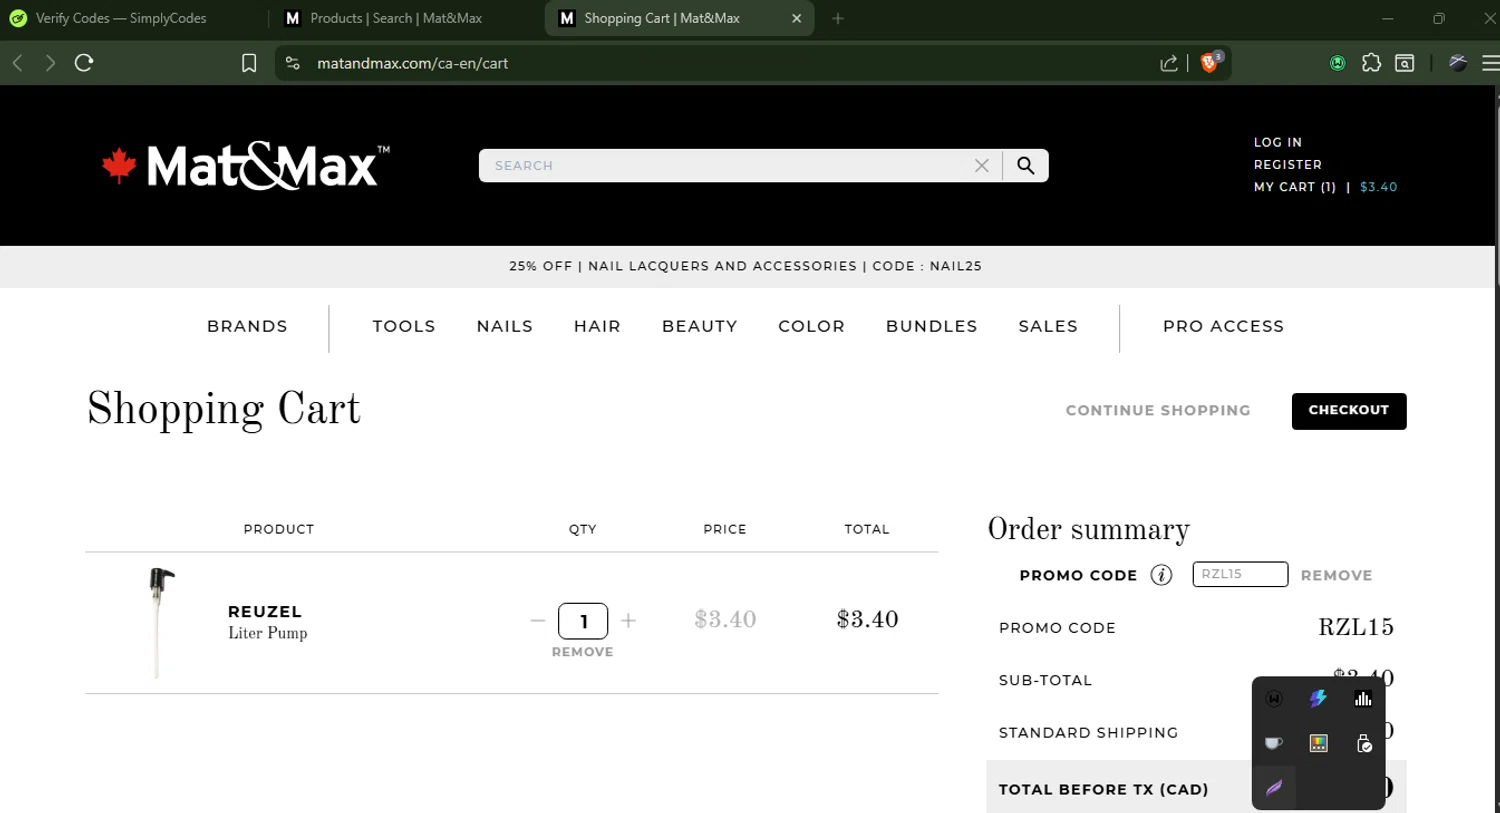Increase Reuzel pump quantity with plus

point(628,621)
